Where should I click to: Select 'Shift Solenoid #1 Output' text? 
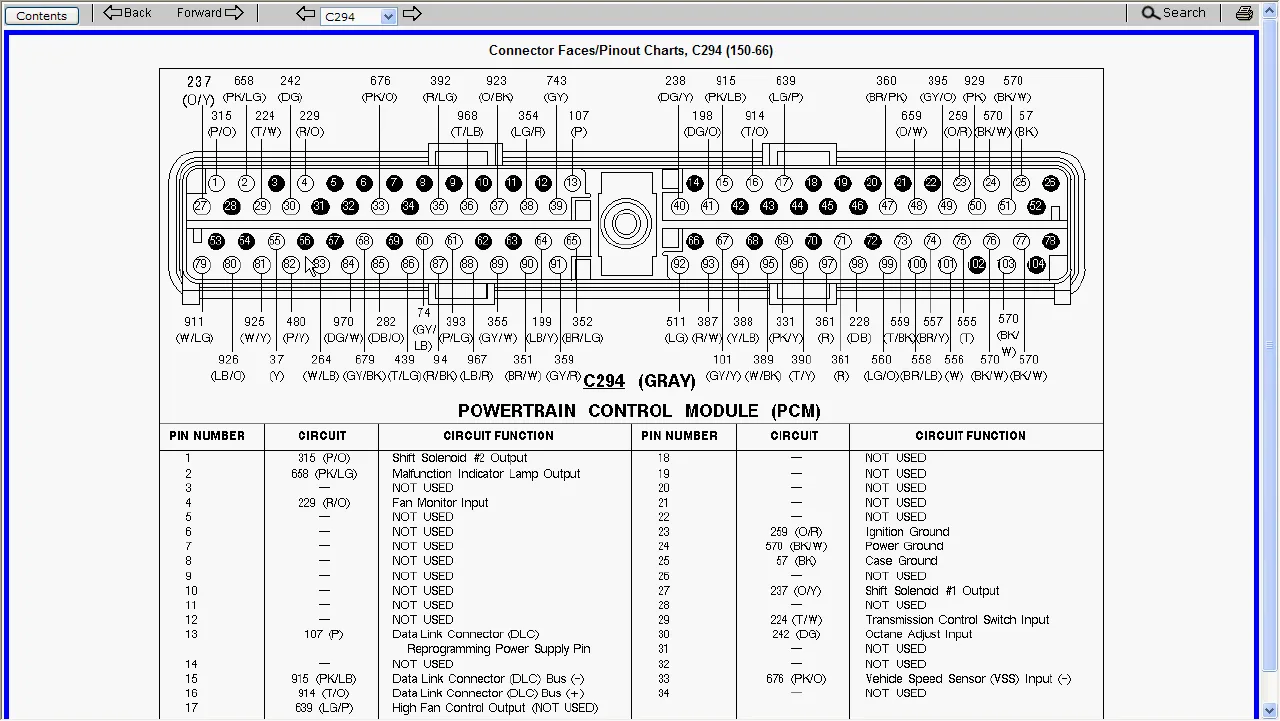(932, 591)
